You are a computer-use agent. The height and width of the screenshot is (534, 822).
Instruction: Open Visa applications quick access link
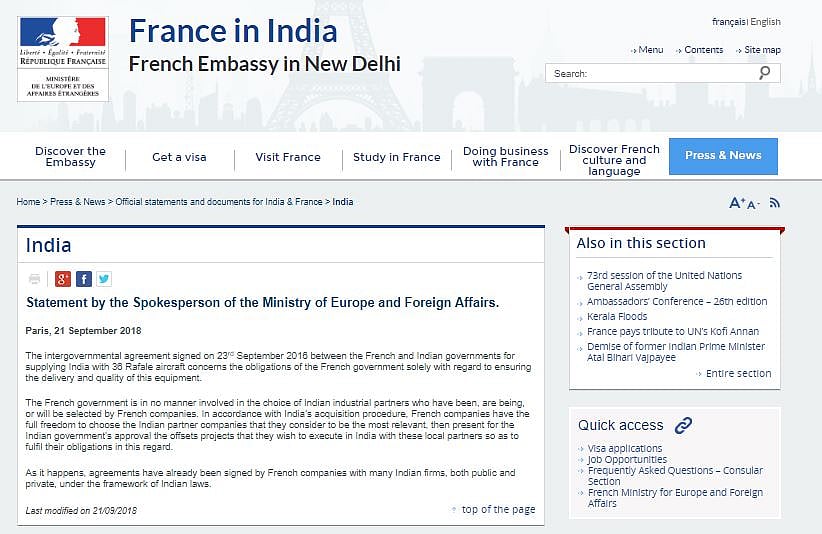[625, 449]
